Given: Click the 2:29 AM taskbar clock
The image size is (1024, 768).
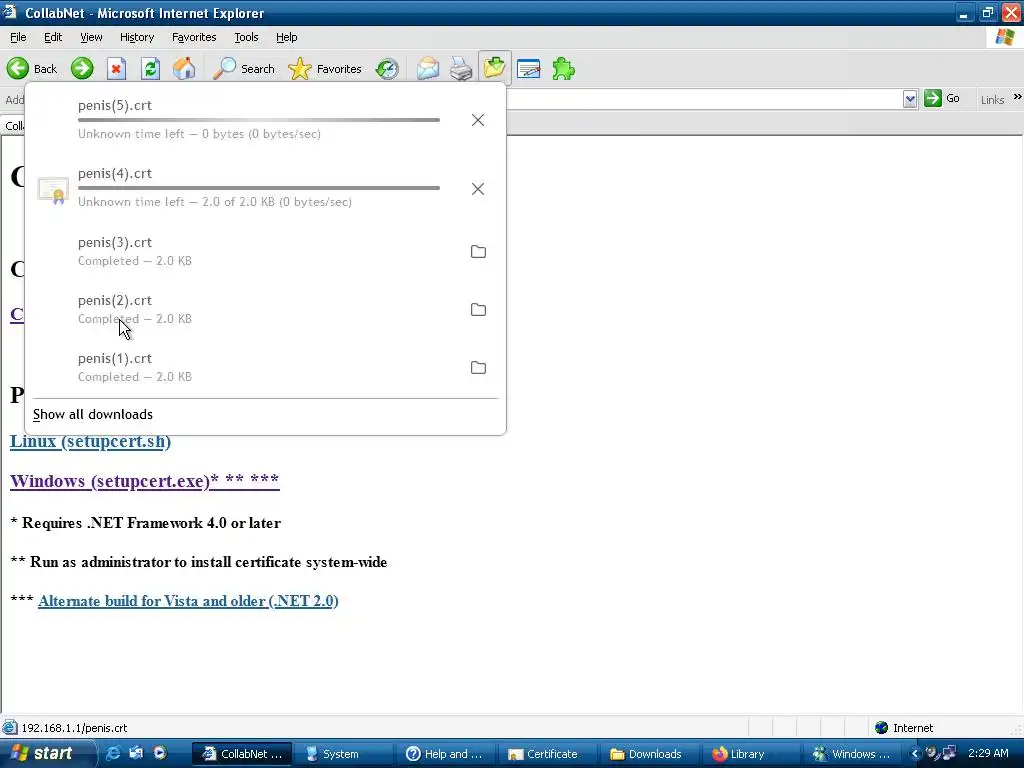Looking at the screenshot, I should (988, 754).
